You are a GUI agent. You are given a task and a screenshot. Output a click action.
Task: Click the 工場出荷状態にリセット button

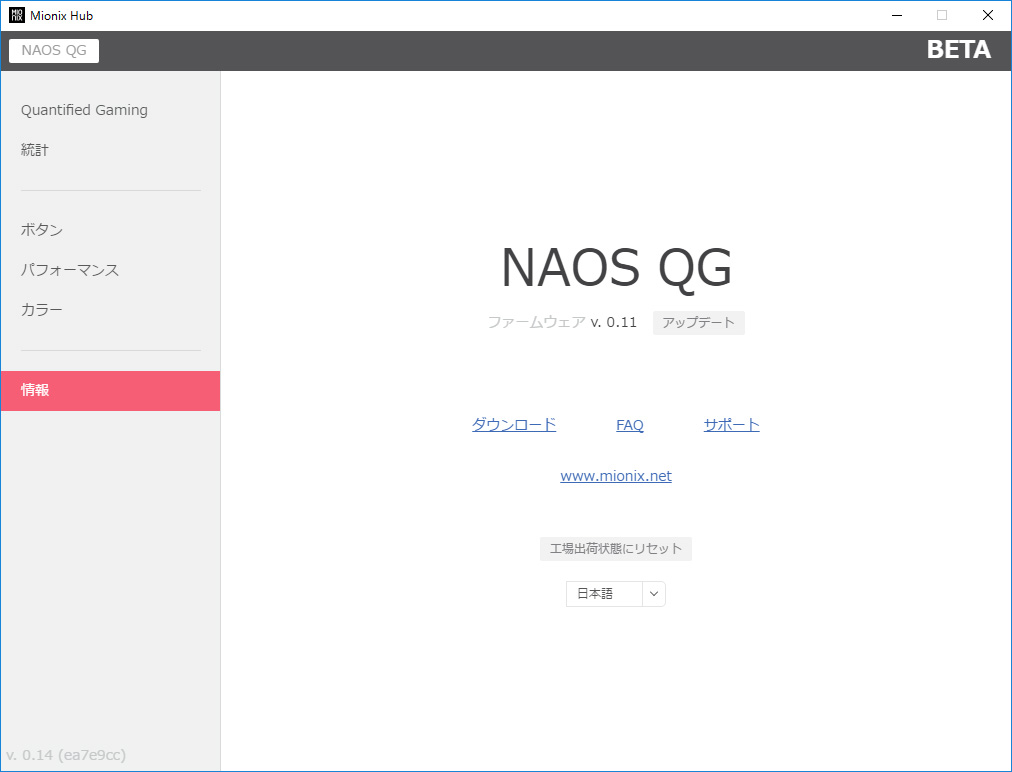pos(616,549)
